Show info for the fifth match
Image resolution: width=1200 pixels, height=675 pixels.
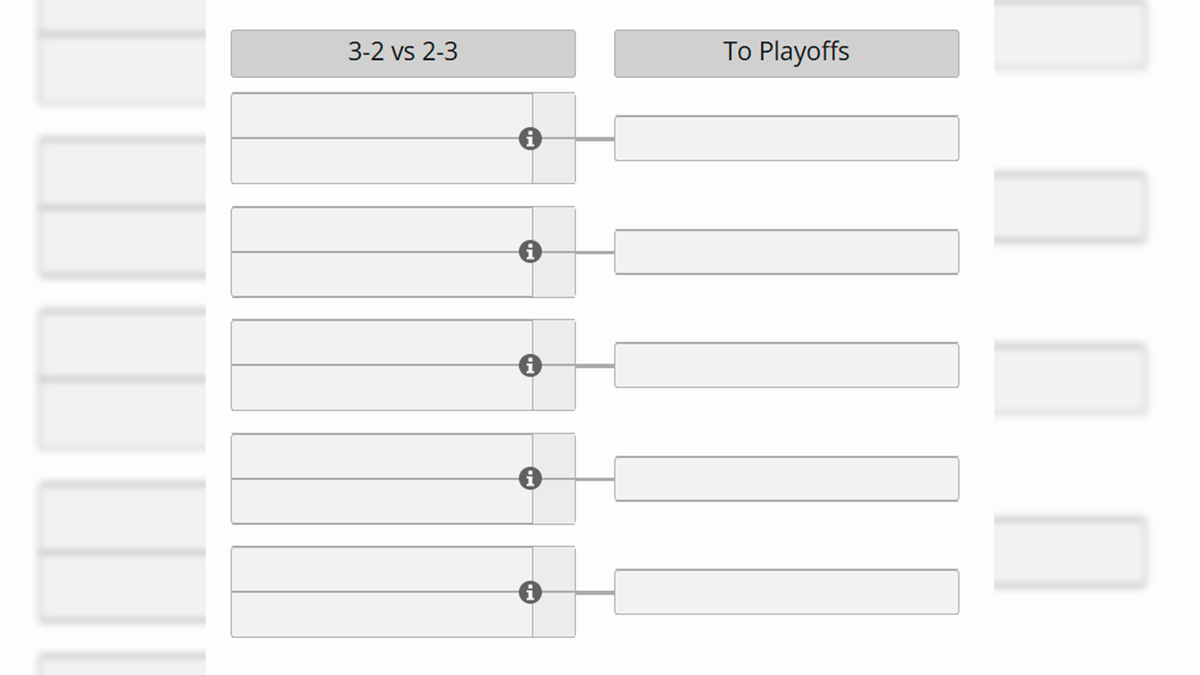click(530, 593)
